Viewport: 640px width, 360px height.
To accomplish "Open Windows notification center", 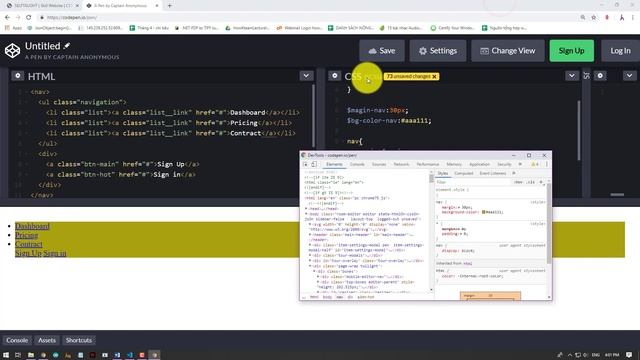I will tap(629, 355).
